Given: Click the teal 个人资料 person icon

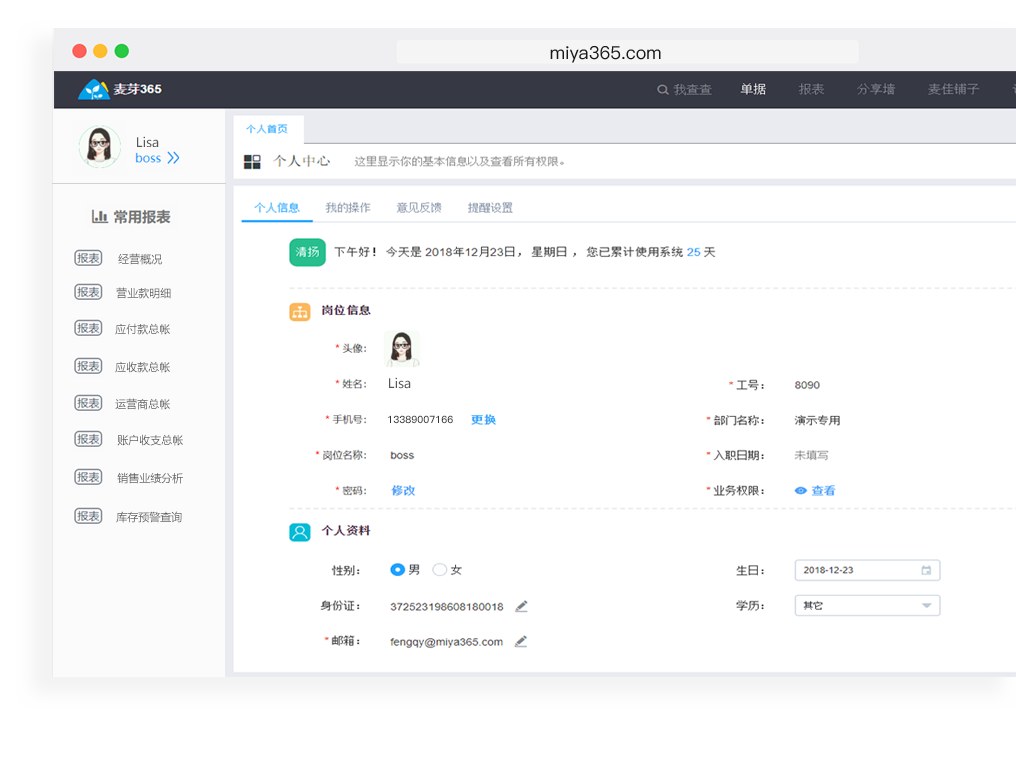Looking at the screenshot, I should 299,532.
